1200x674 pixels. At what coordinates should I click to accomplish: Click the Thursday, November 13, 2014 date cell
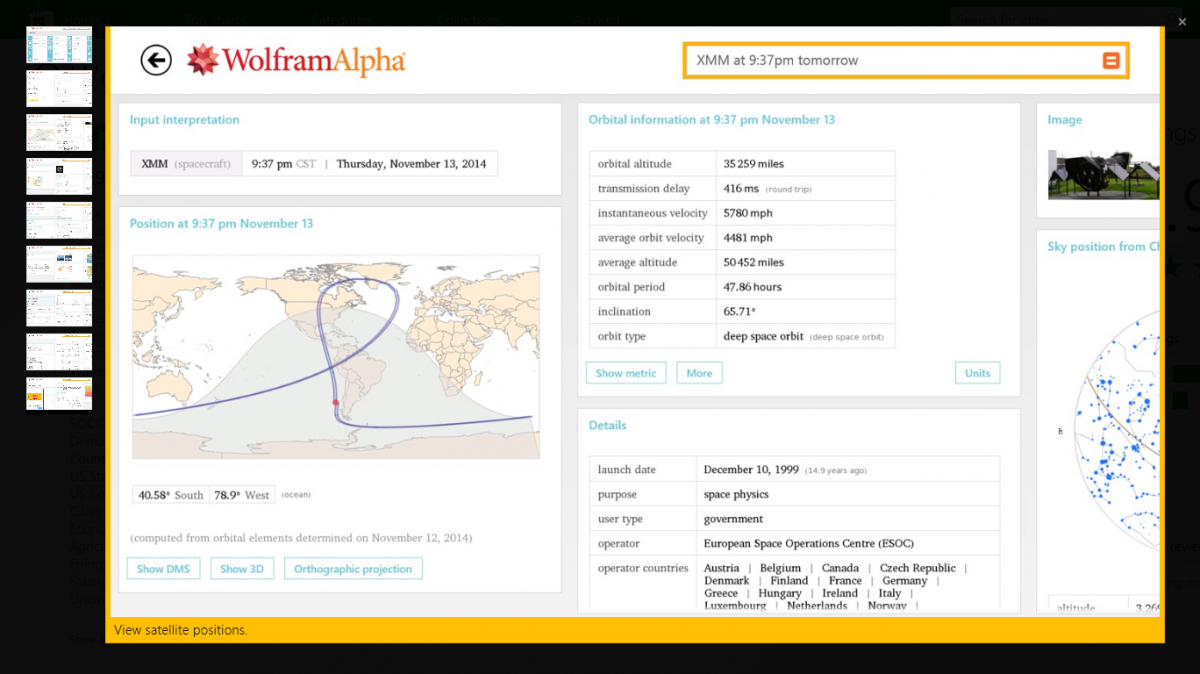point(411,164)
